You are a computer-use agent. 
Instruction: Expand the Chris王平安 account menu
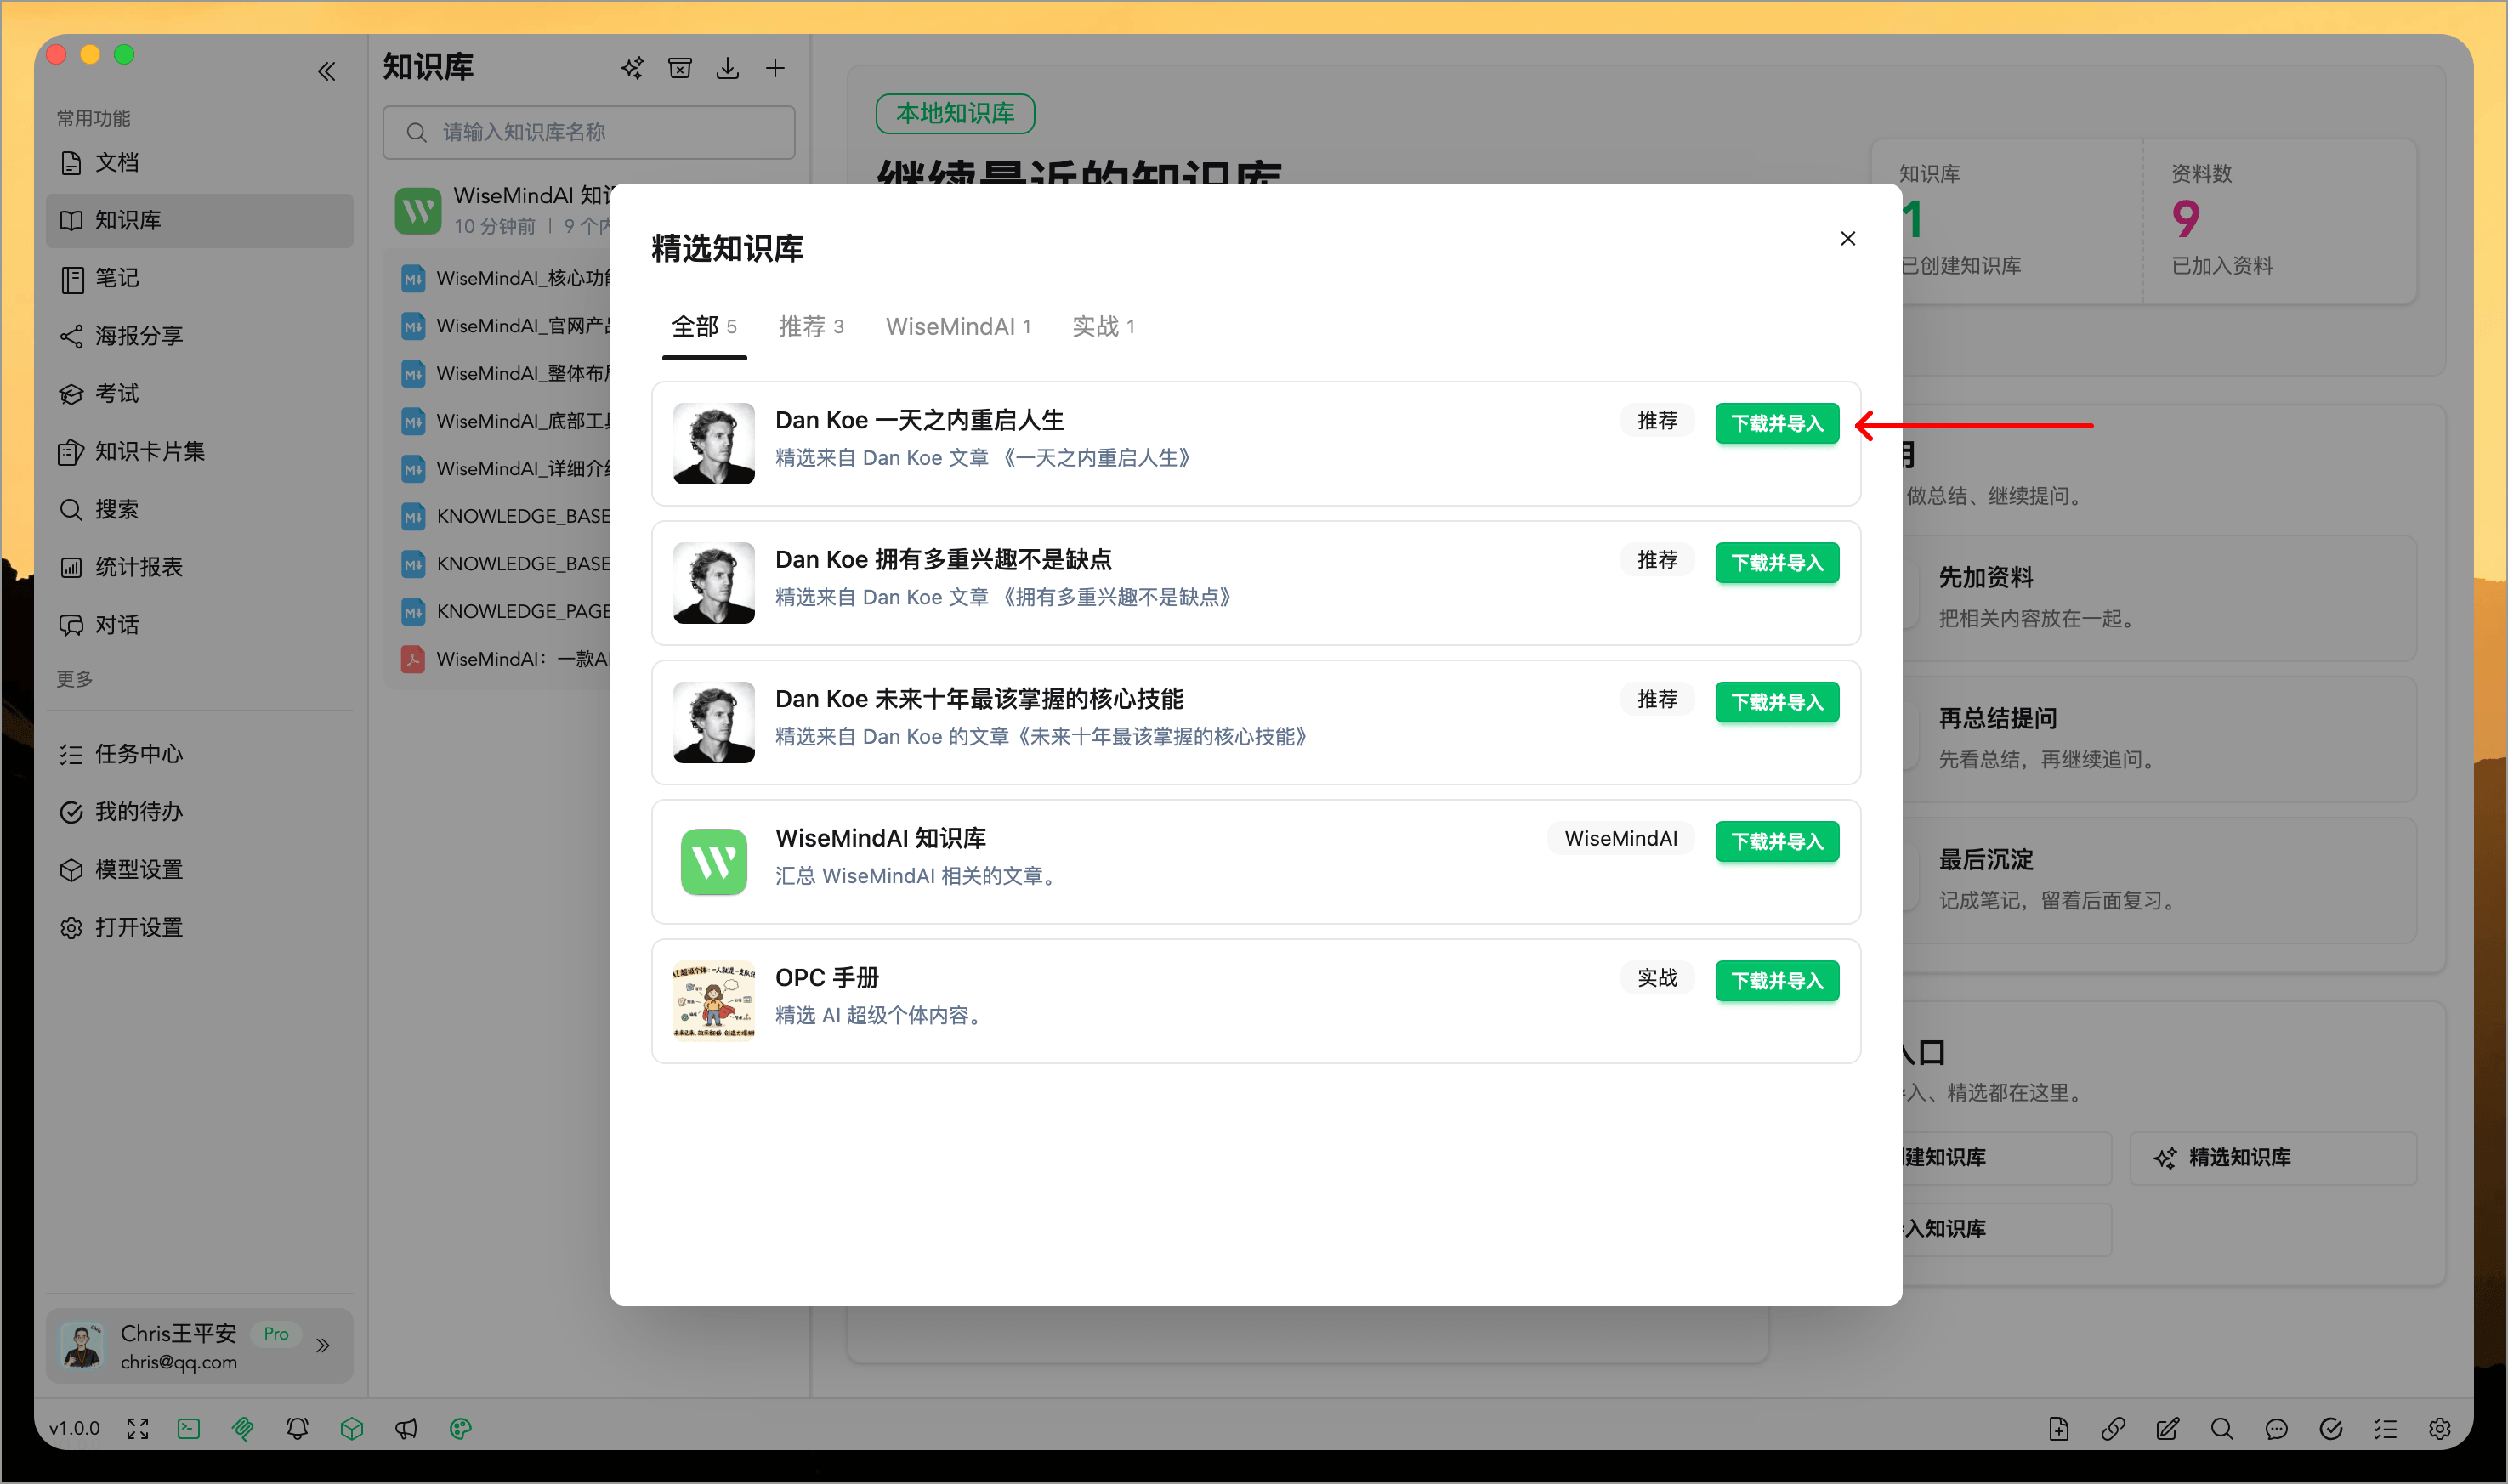323,1345
